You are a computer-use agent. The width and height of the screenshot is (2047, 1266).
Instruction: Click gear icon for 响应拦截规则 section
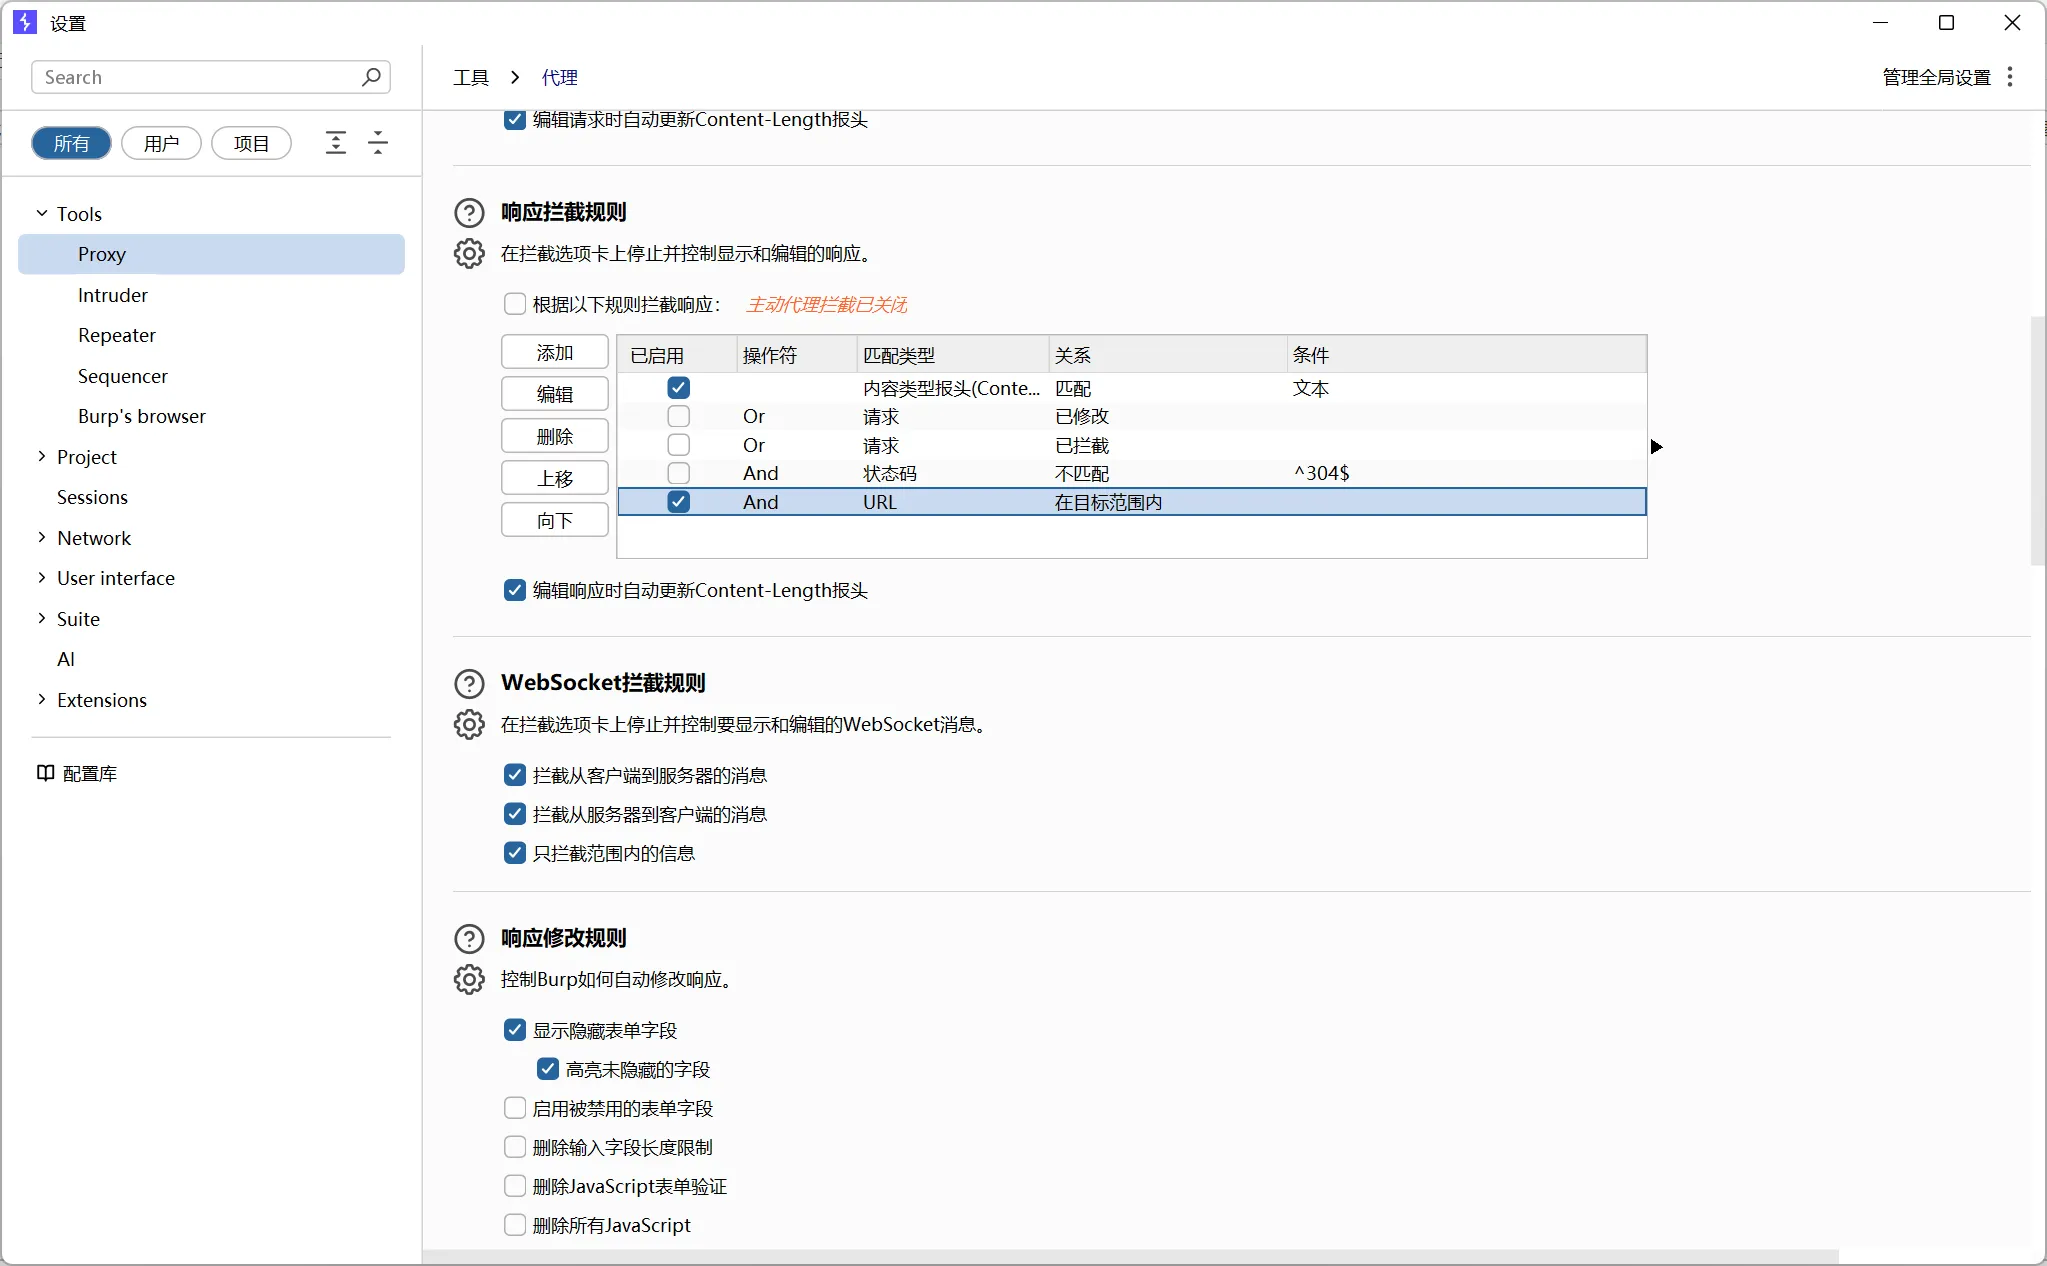coord(469,254)
